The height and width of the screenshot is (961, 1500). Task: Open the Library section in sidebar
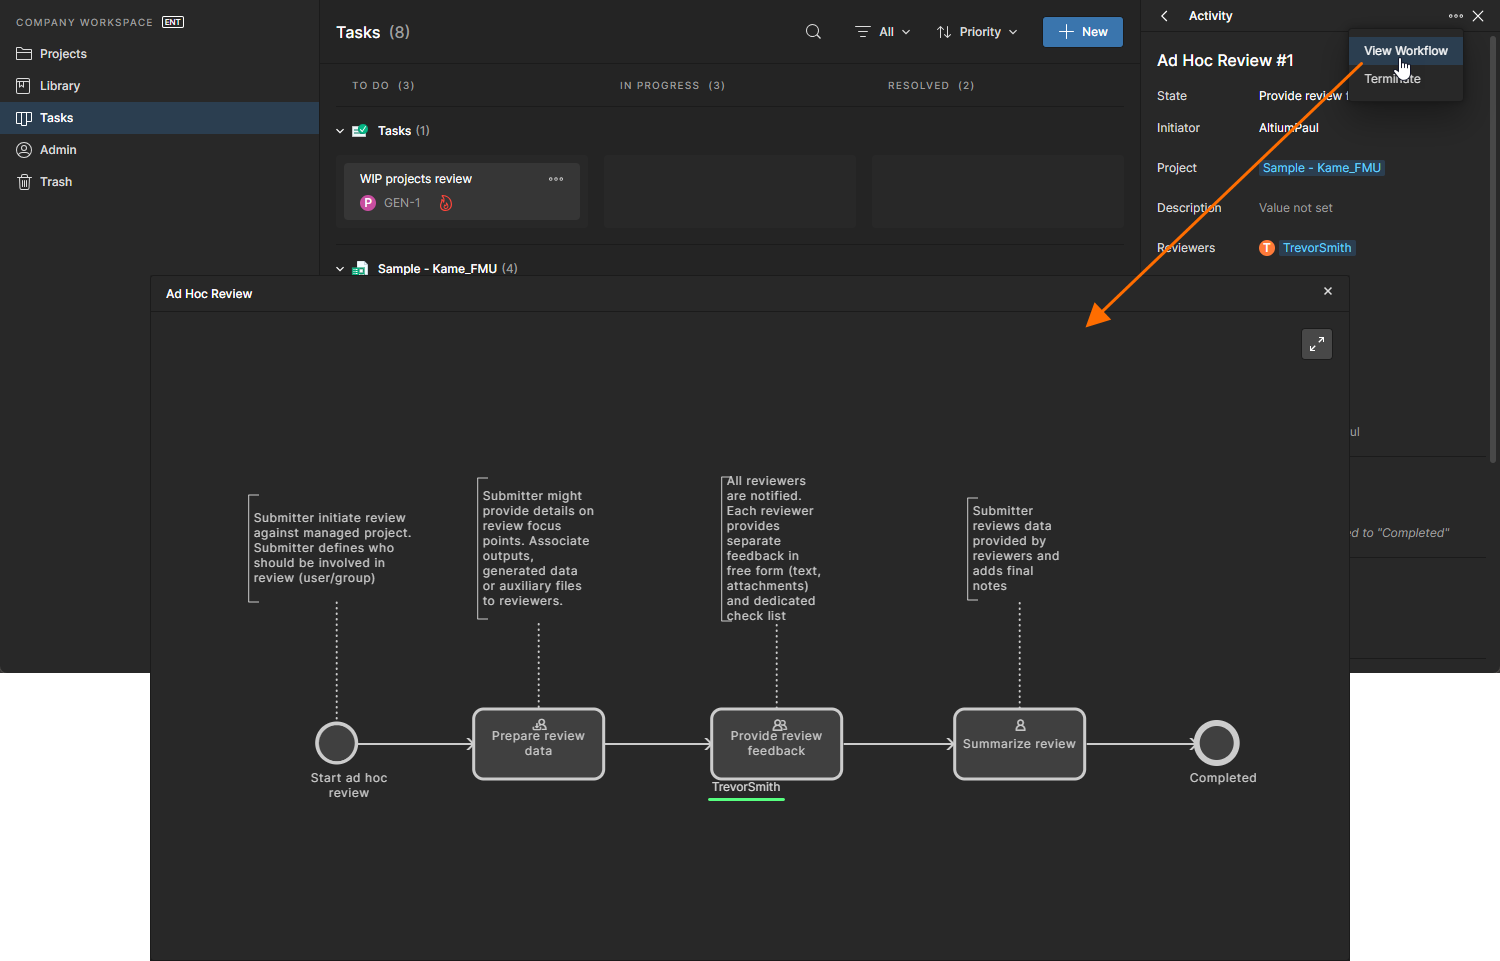point(160,86)
